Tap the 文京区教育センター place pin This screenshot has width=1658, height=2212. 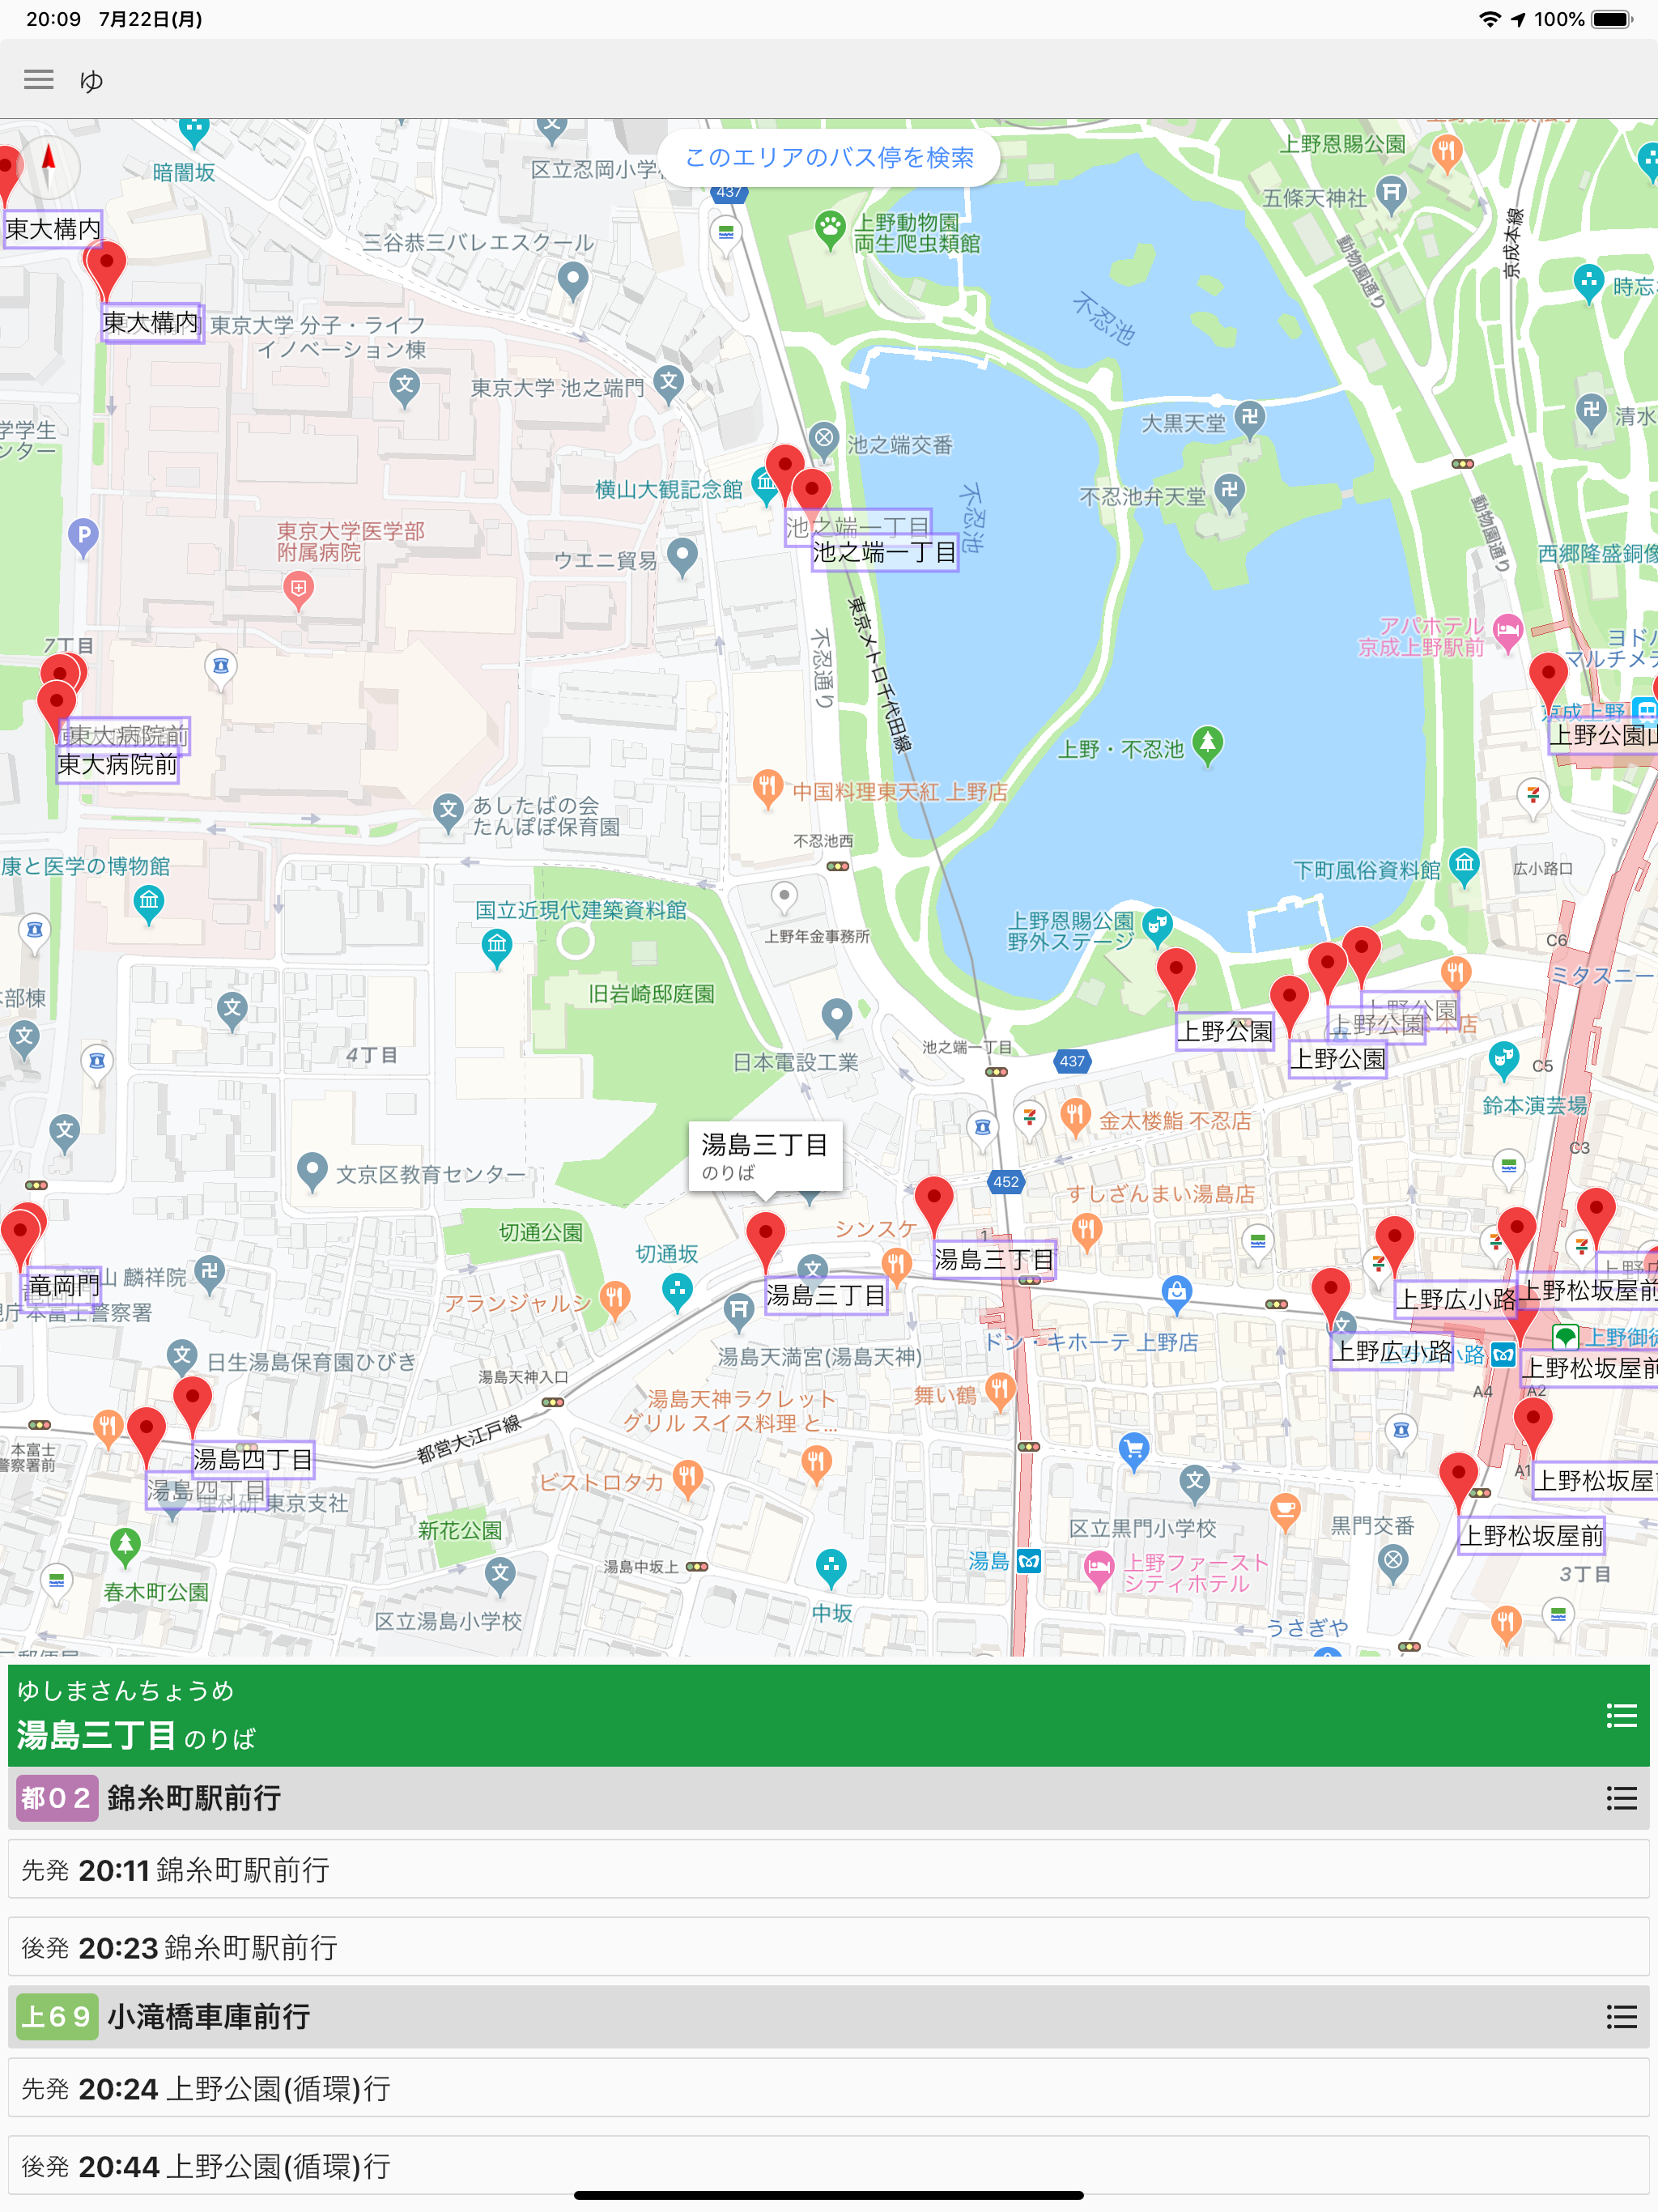(x=312, y=1171)
